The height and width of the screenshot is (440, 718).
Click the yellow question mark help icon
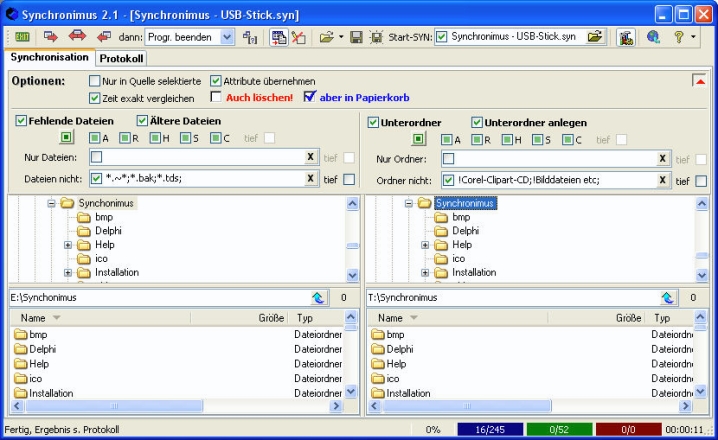[x=678, y=37]
